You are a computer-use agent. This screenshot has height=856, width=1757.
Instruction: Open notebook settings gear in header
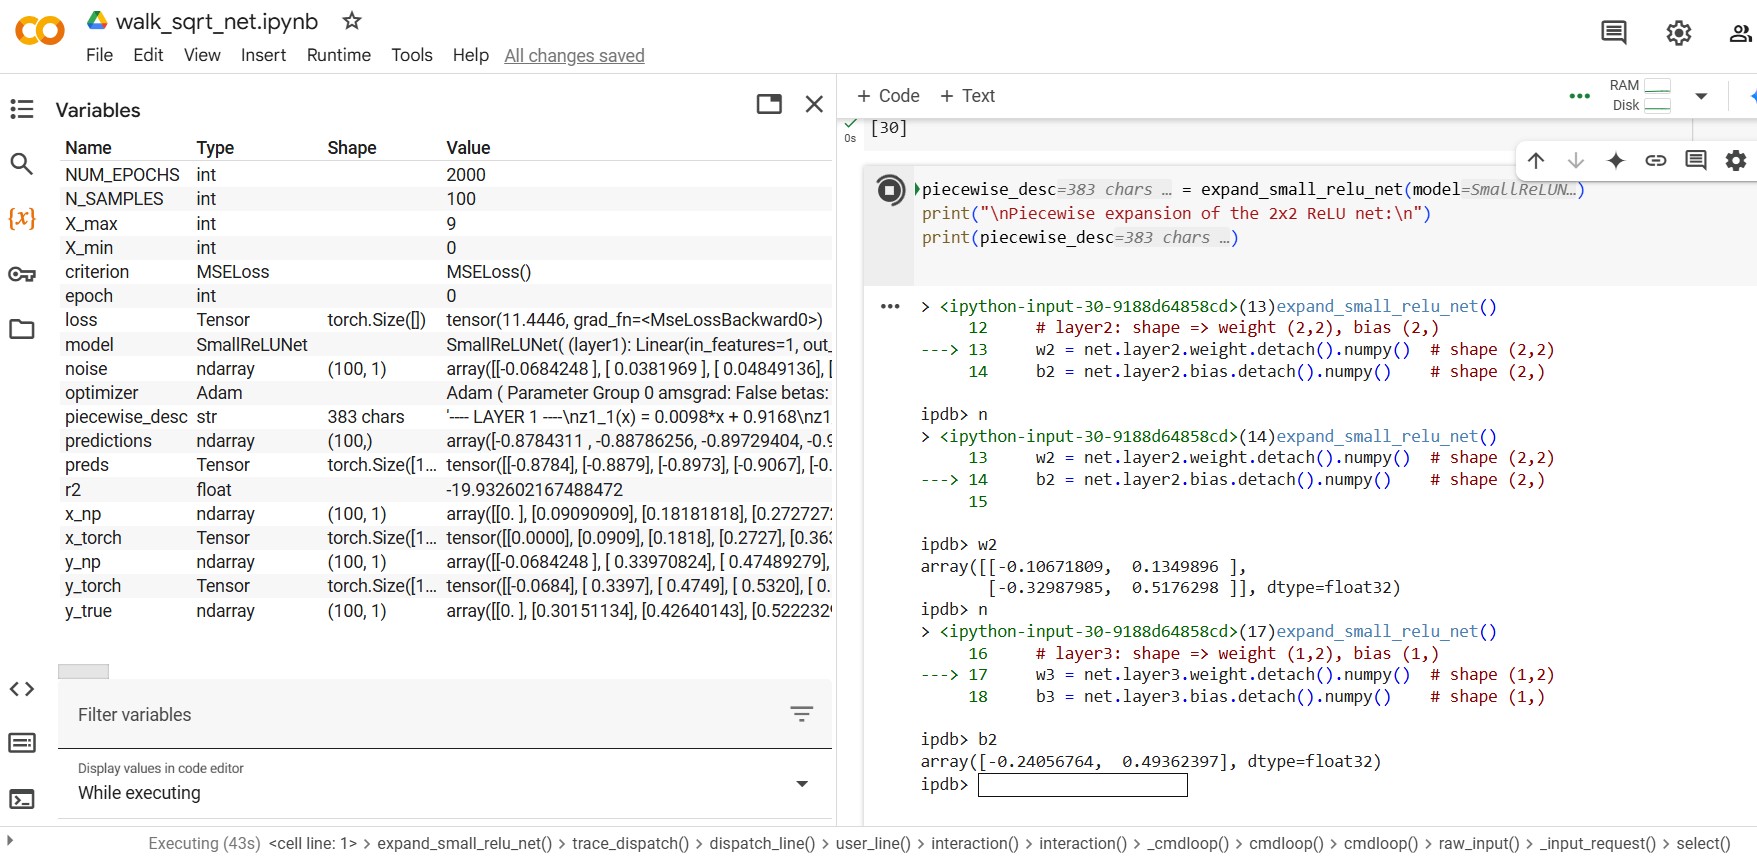[1679, 33]
